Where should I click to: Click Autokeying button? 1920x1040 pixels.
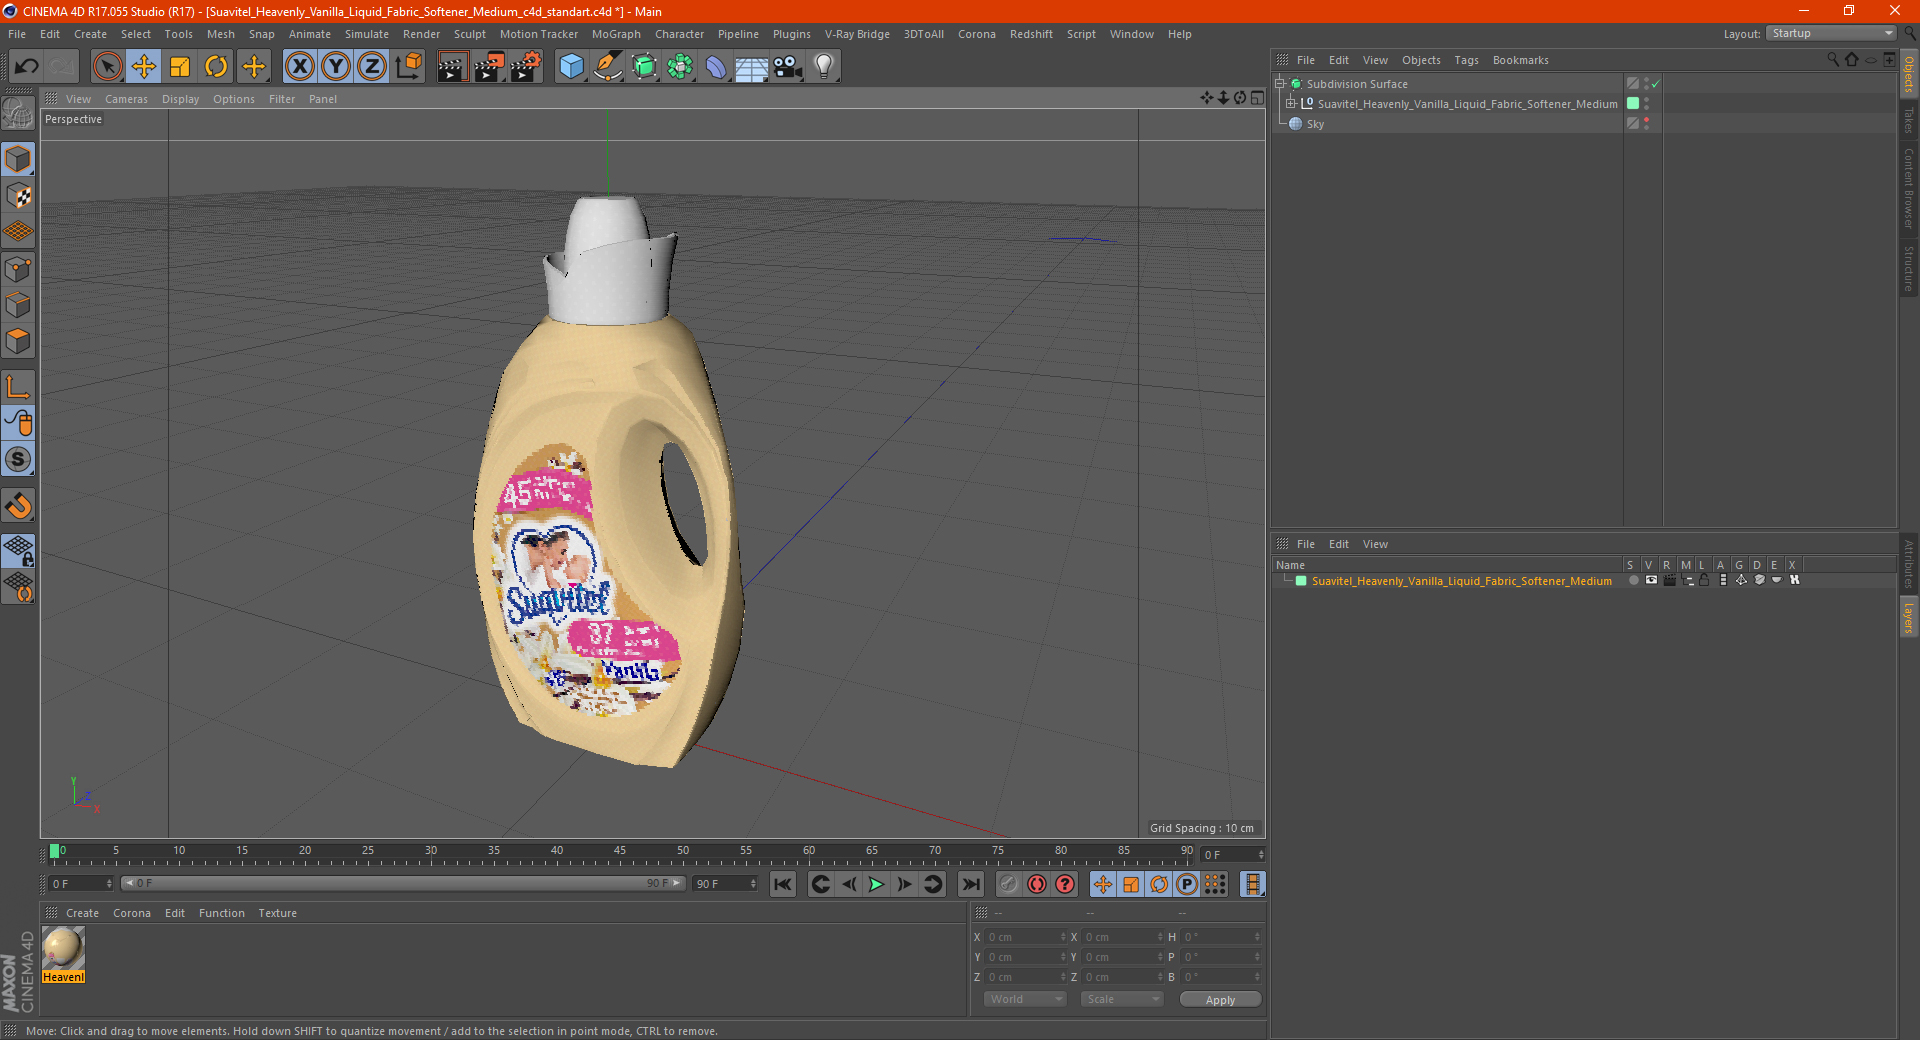click(1037, 884)
